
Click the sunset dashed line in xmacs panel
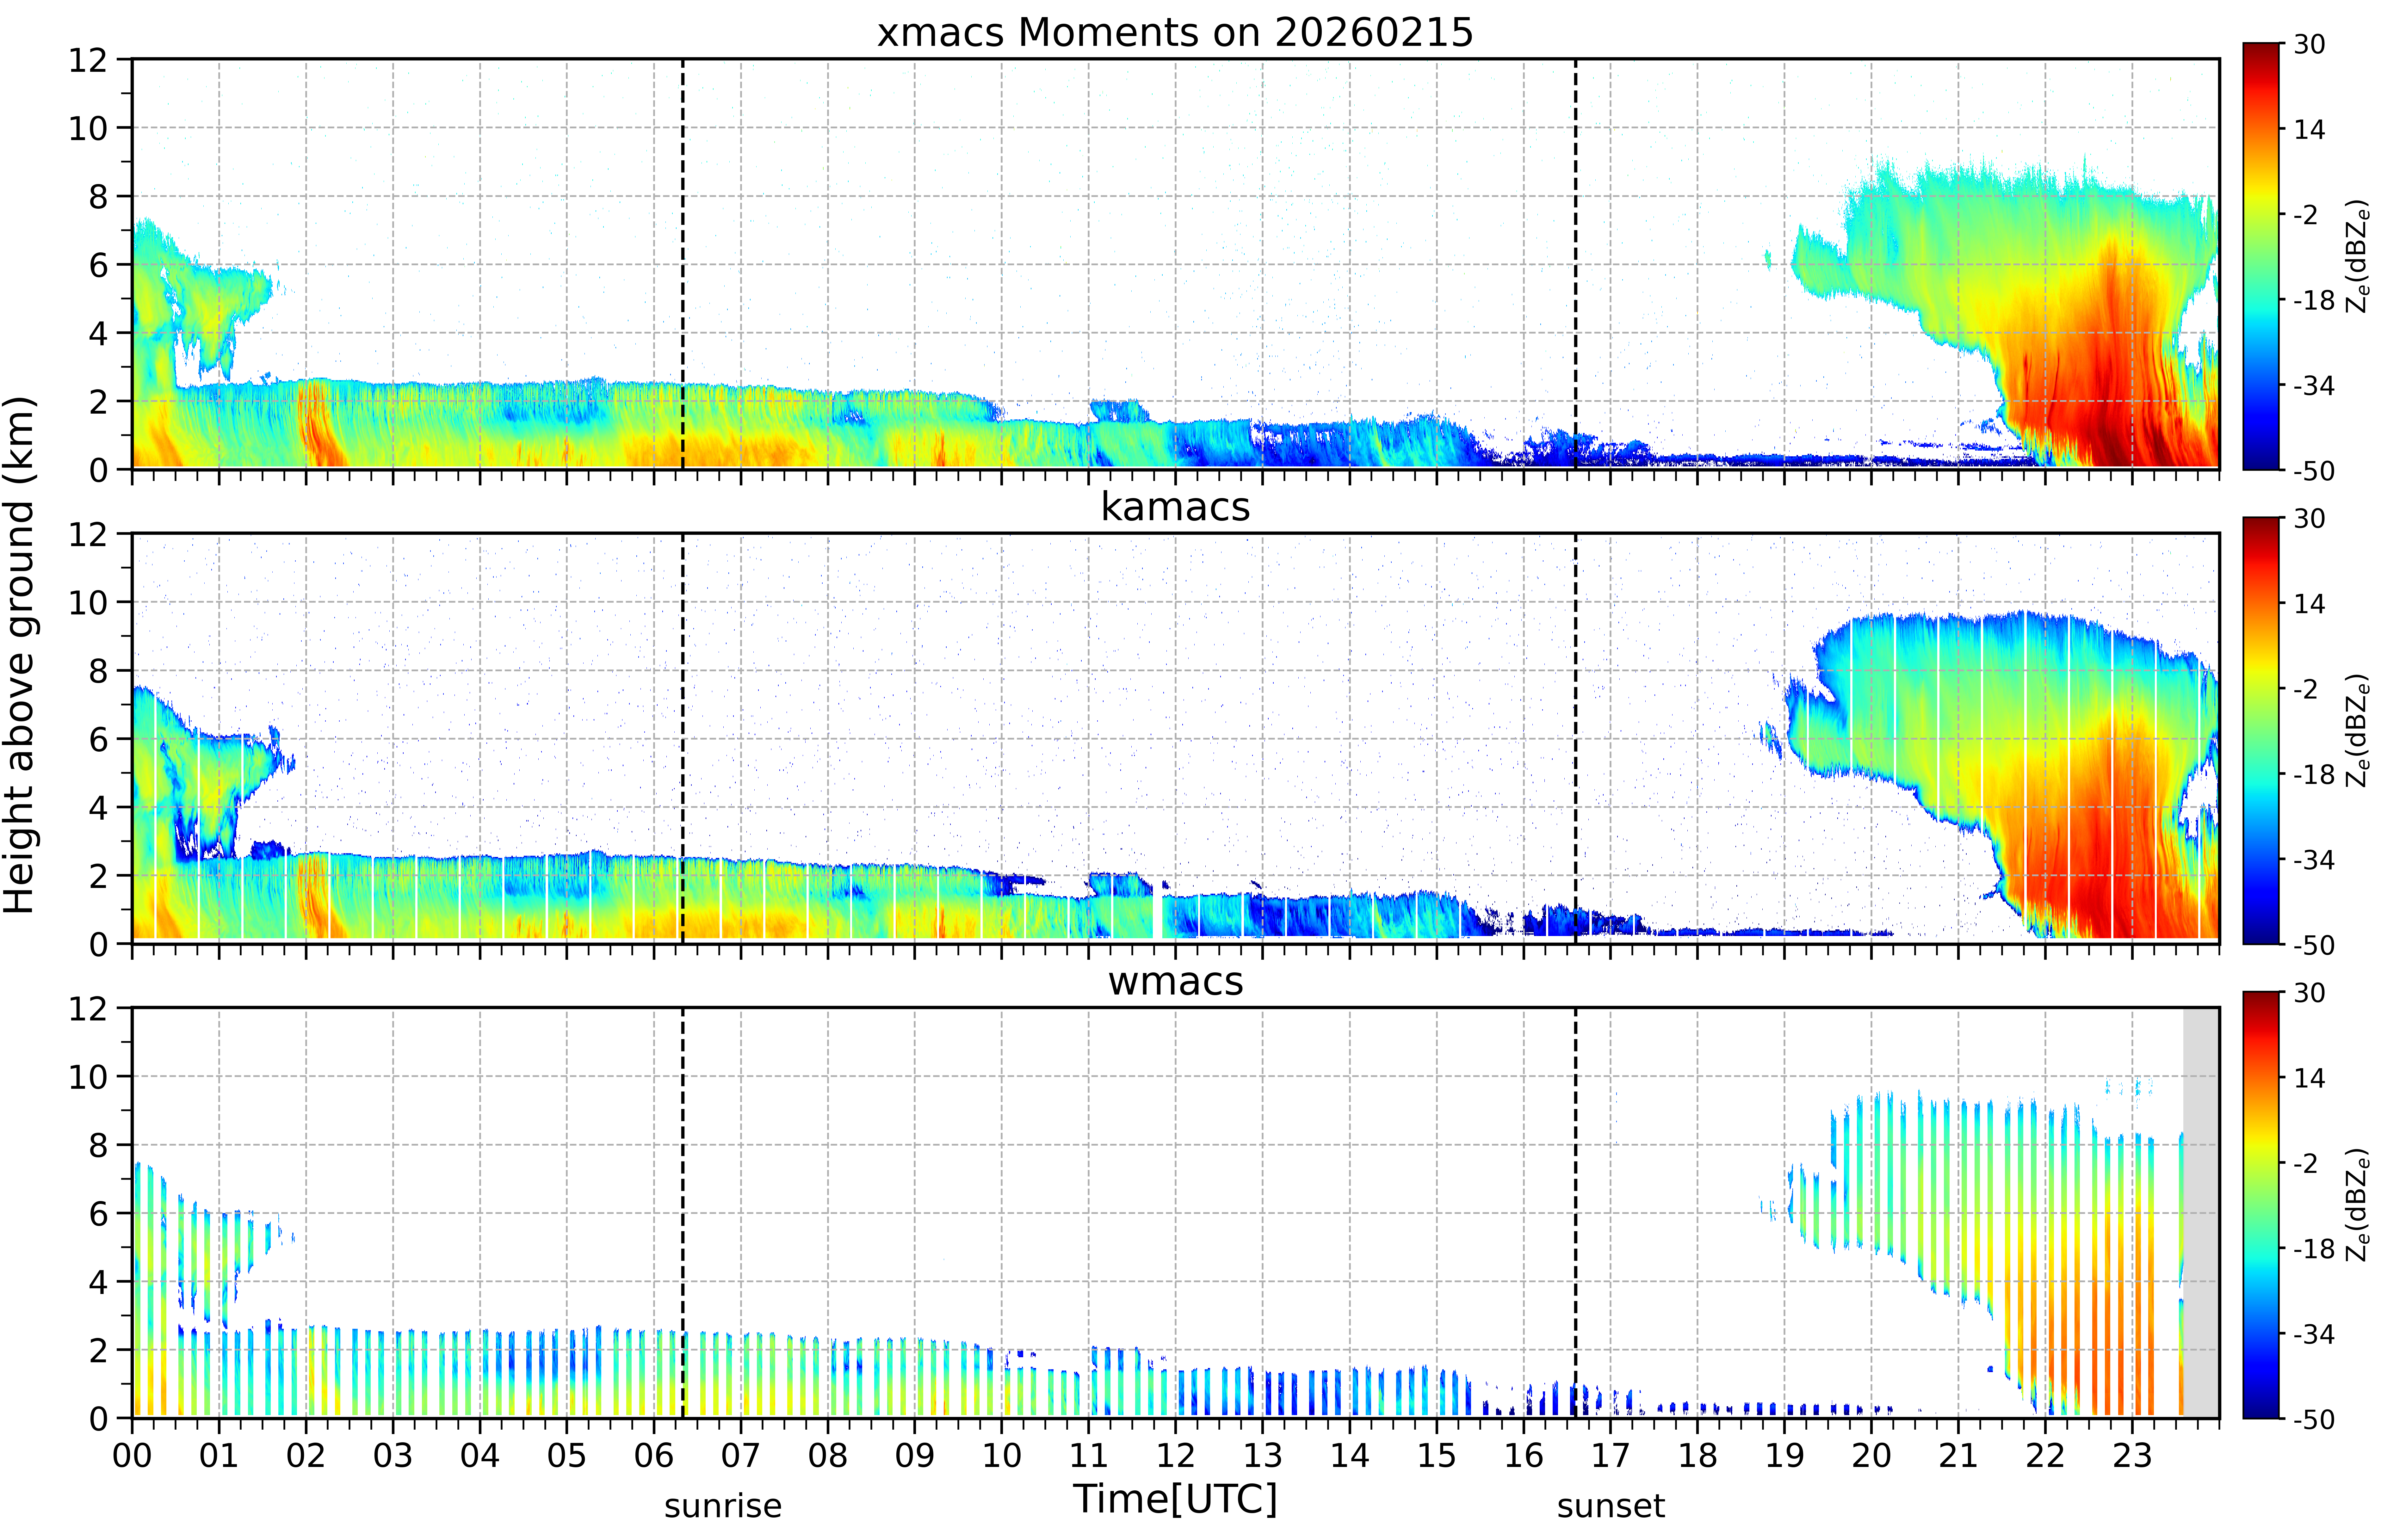click(1576, 264)
